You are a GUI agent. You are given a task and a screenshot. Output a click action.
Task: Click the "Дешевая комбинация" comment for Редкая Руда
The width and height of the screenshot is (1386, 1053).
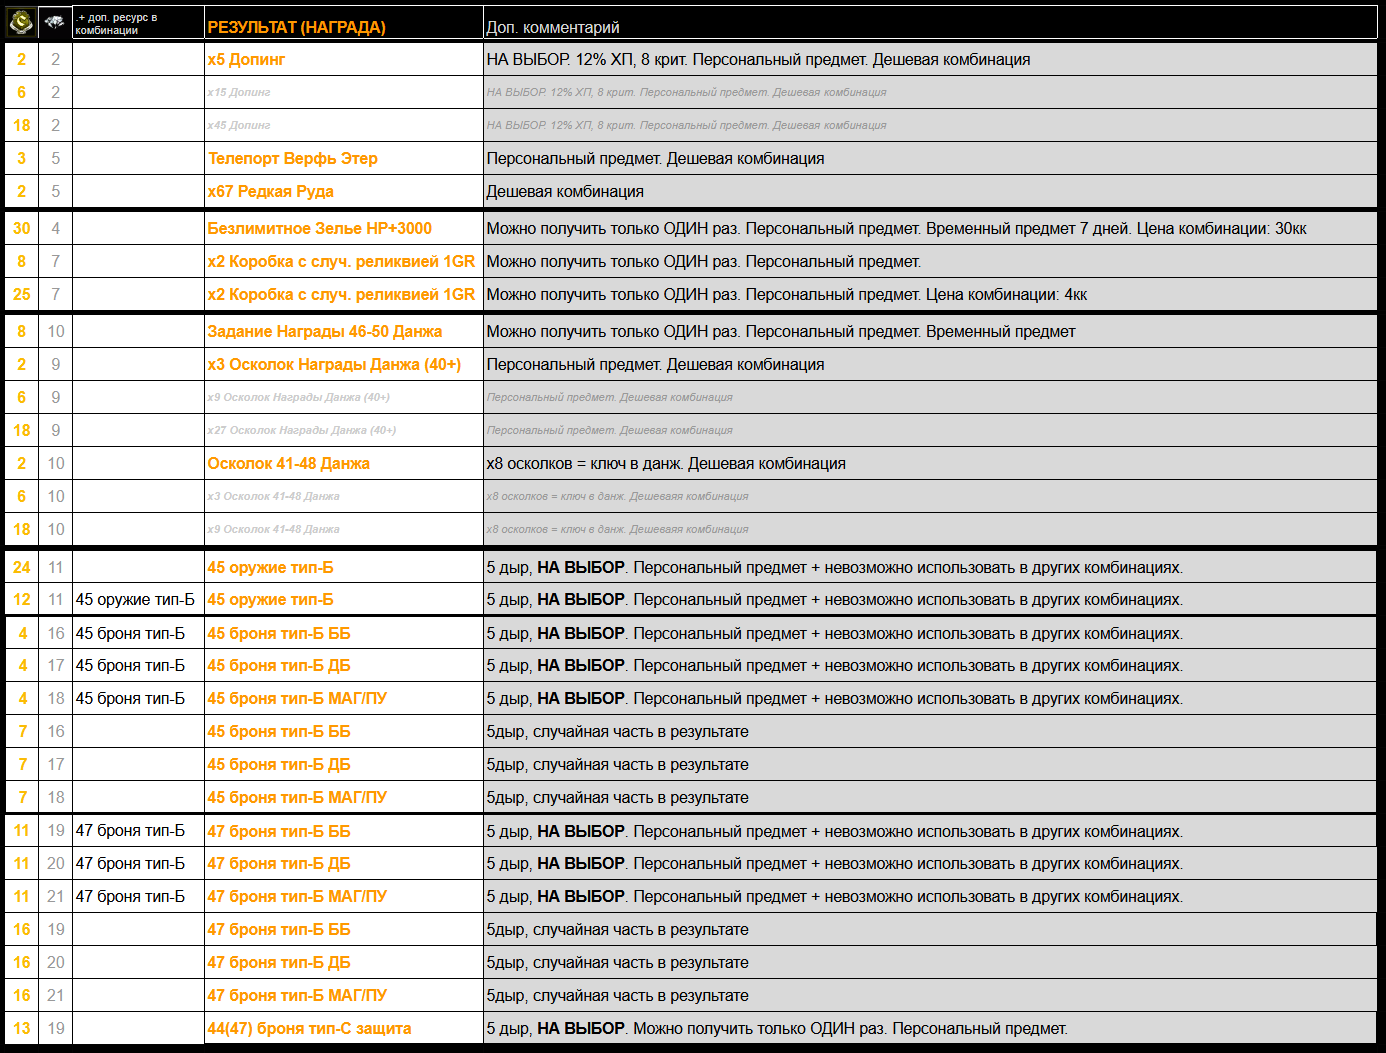(x=565, y=191)
